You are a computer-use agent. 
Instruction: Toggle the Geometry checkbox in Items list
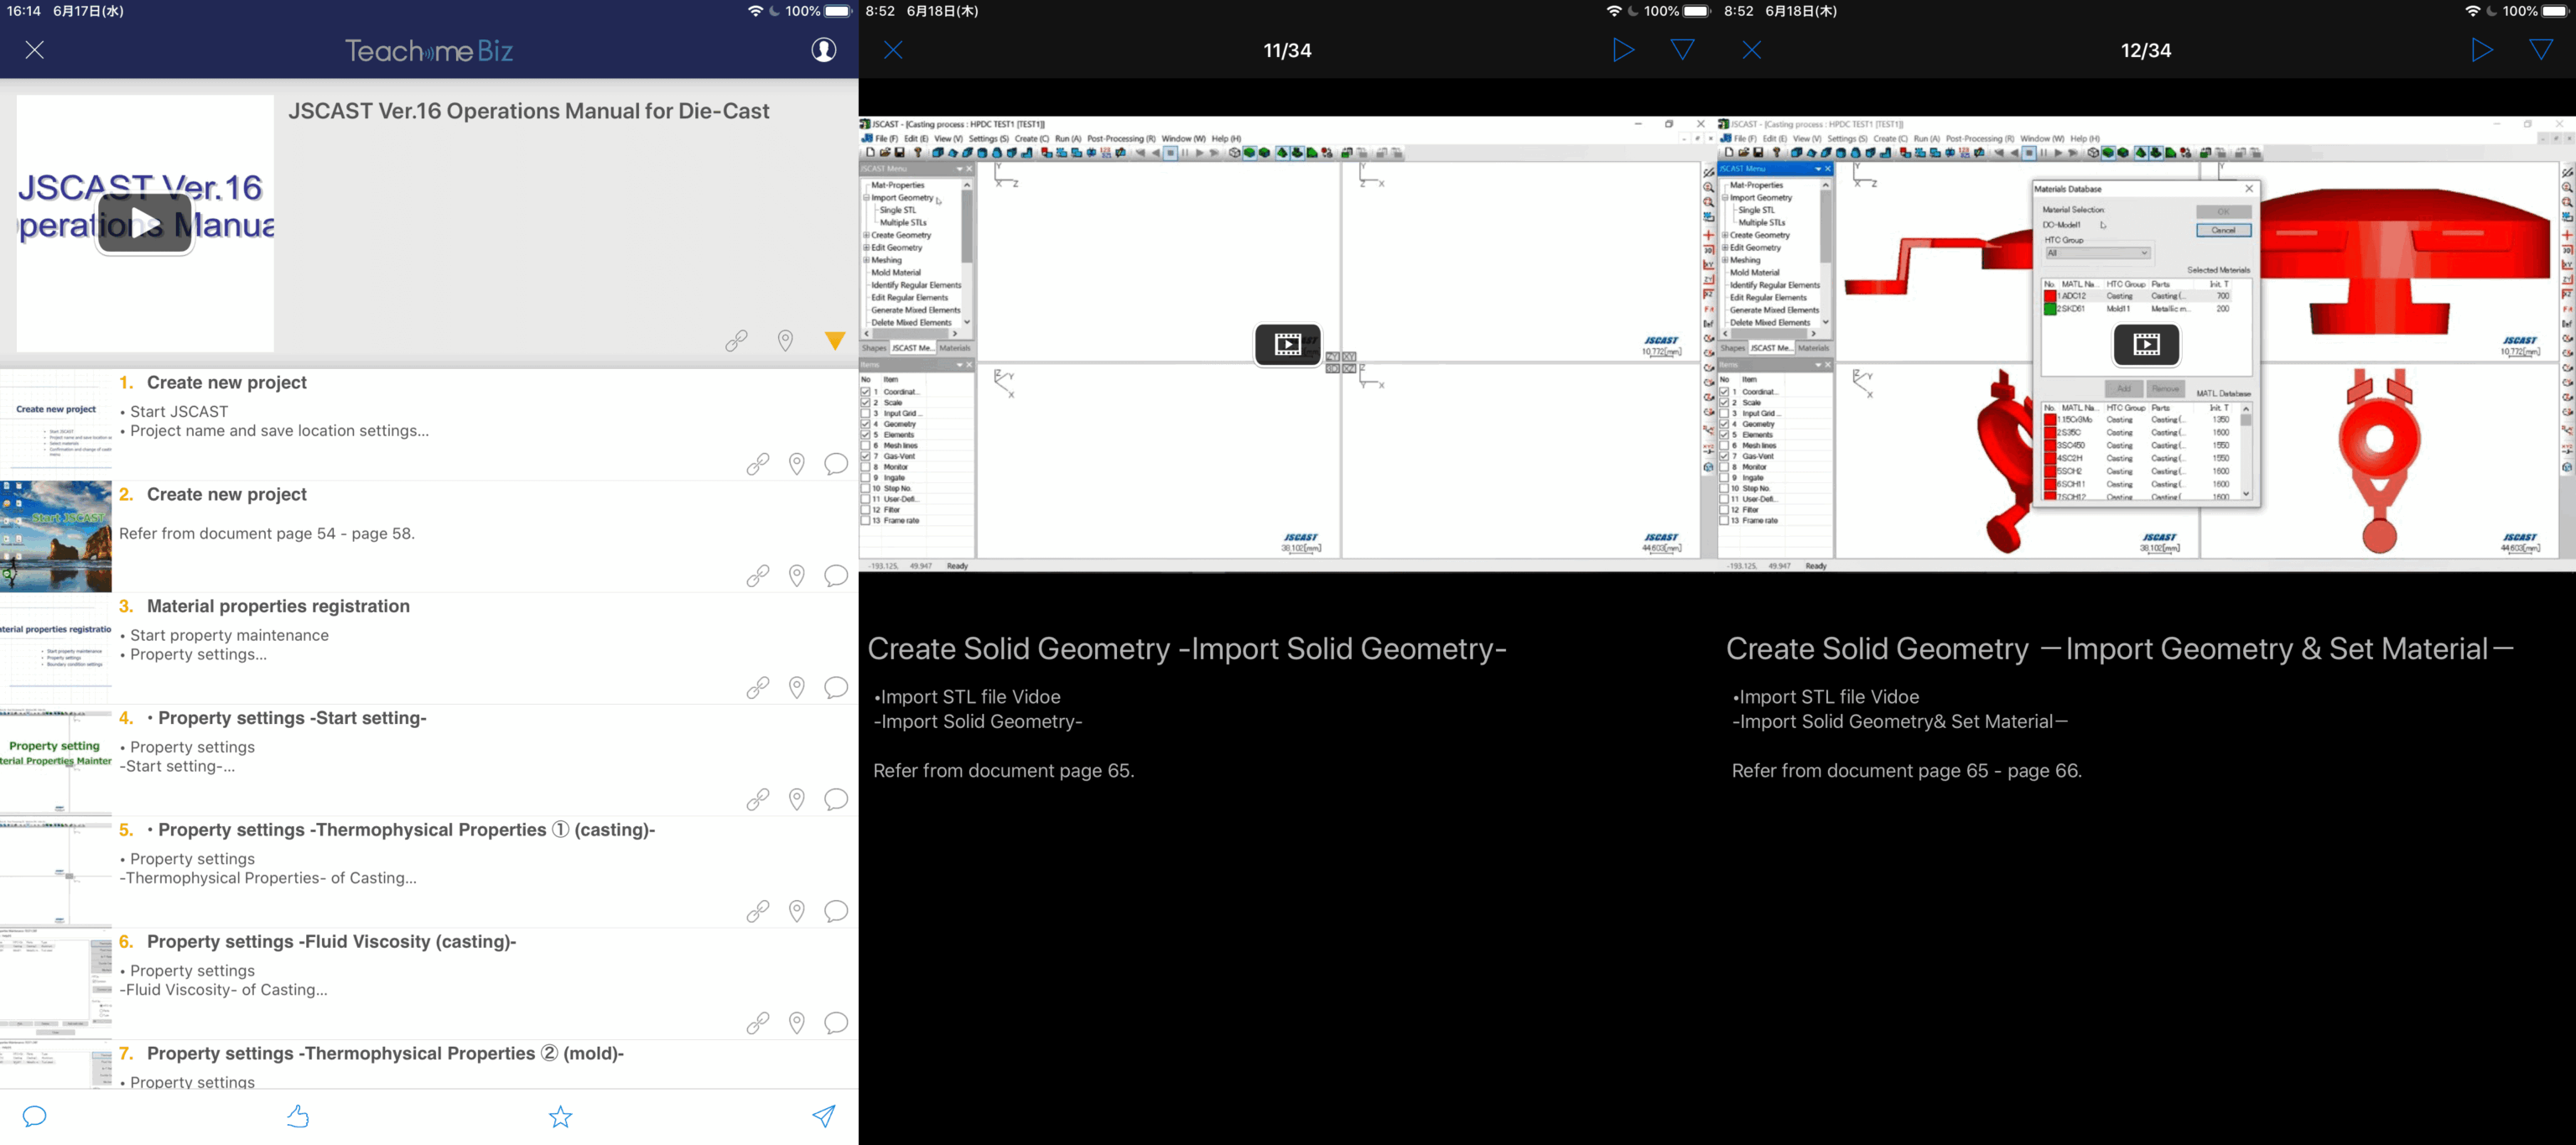point(866,424)
